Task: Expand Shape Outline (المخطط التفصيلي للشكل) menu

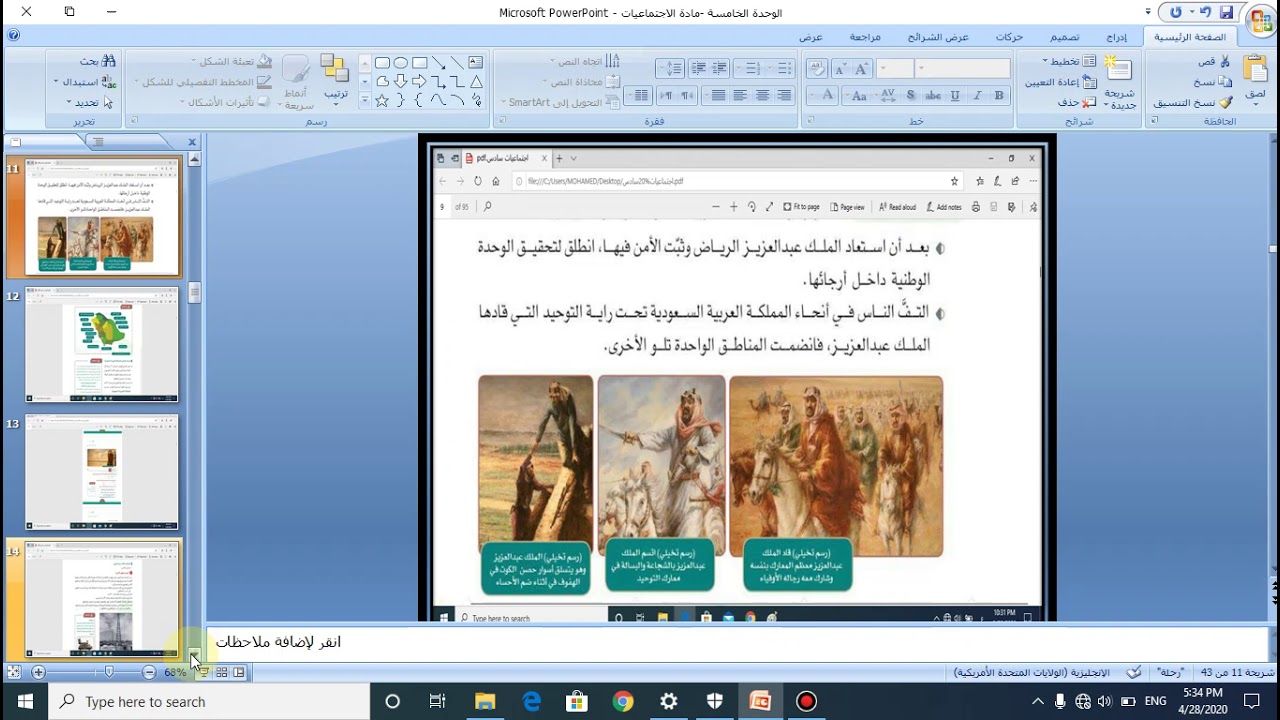Action: (206, 82)
